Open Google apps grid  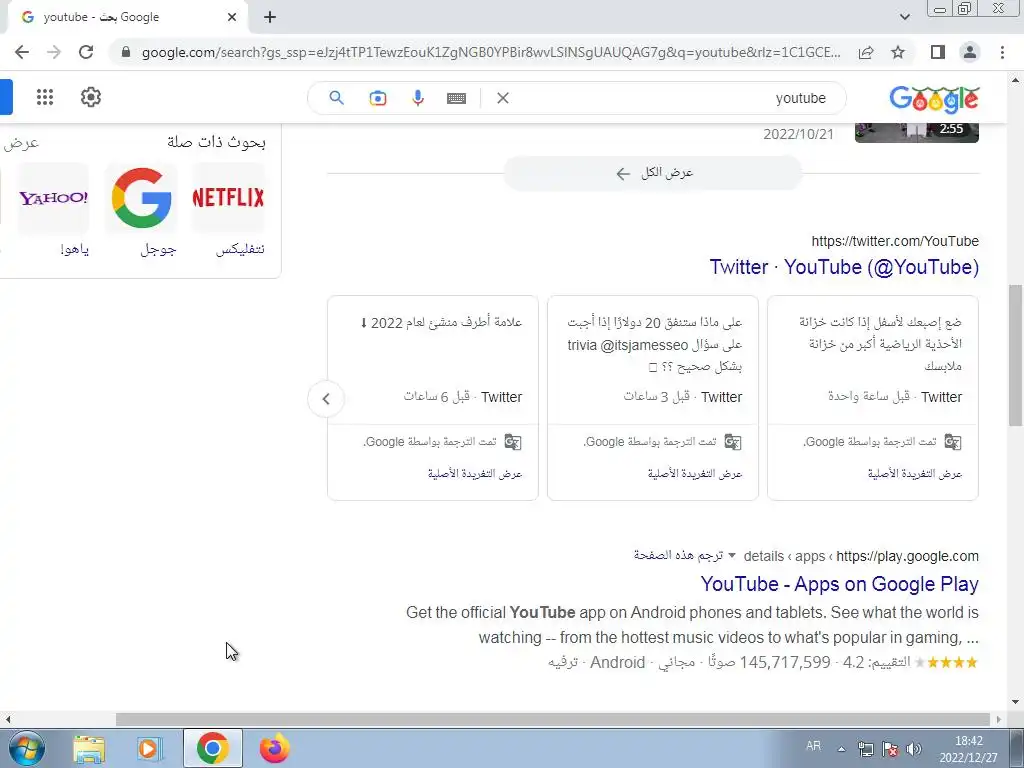tap(45, 97)
